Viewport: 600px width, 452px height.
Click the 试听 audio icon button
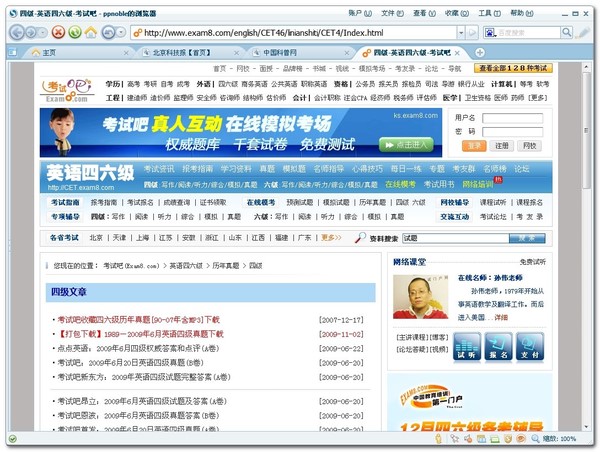coord(466,347)
